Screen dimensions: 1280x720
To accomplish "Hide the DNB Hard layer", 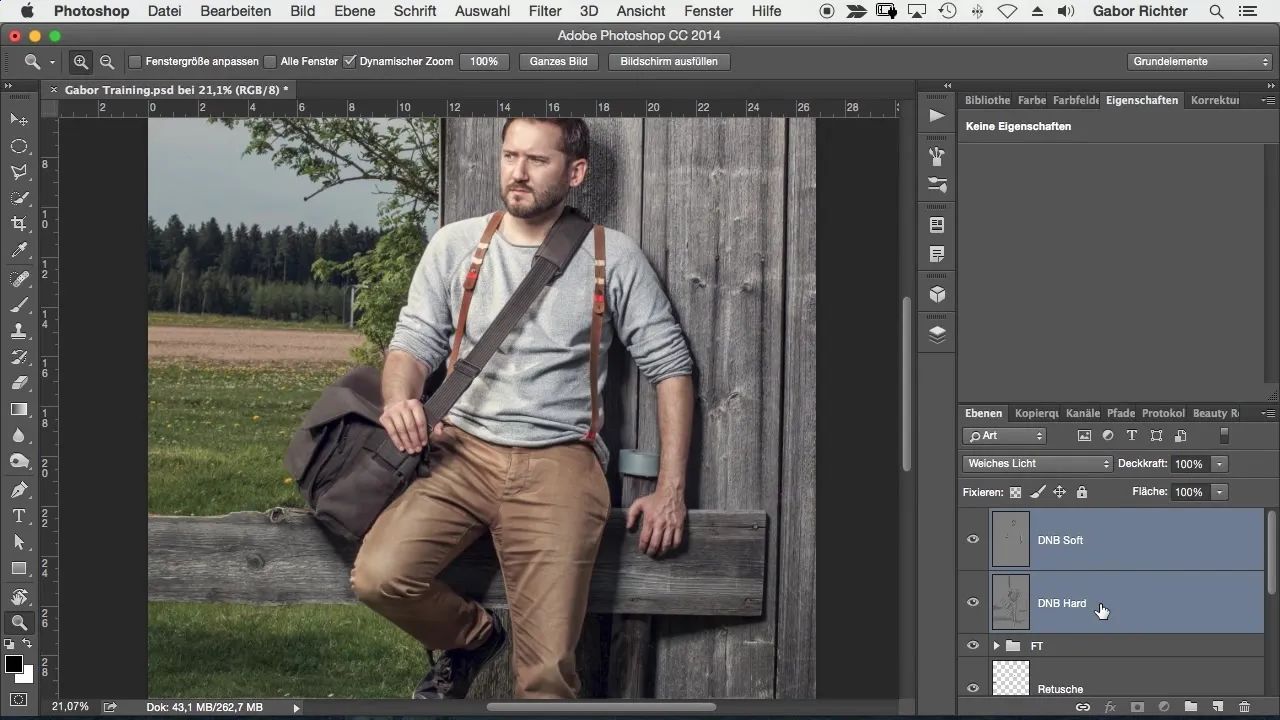I will coord(972,602).
